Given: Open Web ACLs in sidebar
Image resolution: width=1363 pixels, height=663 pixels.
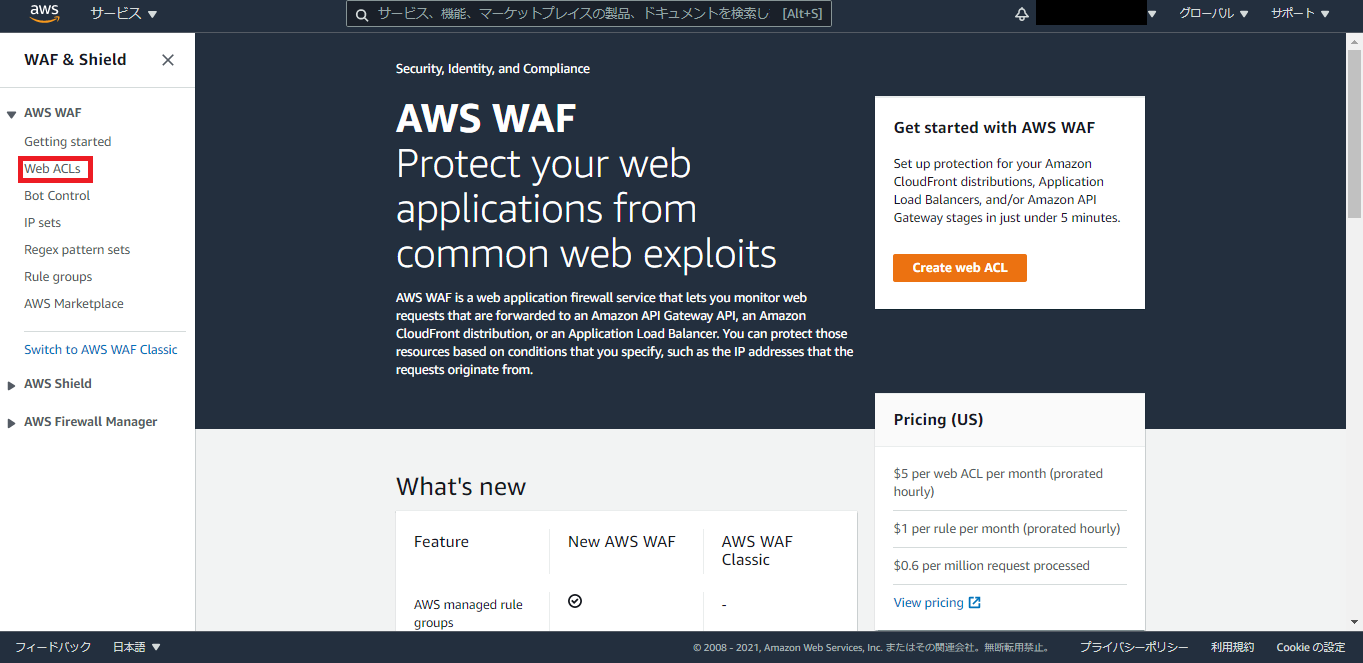Looking at the screenshot, I should [x=53, y=169].
